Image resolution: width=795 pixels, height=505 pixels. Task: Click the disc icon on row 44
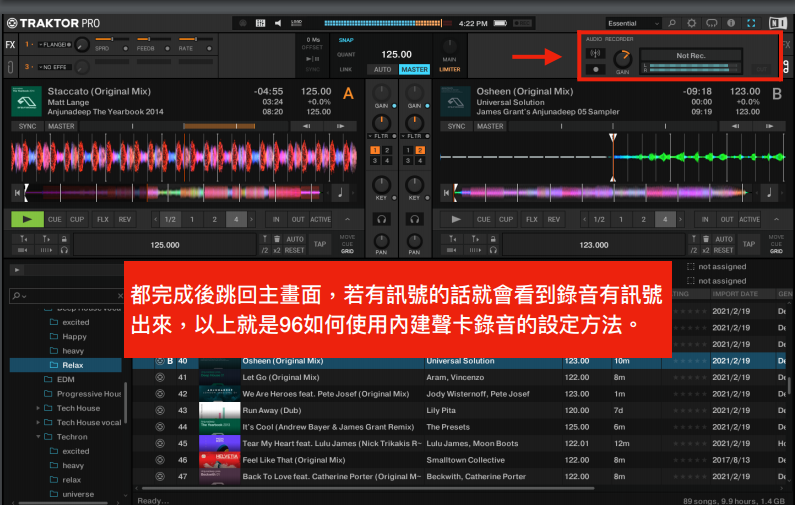click(x=160, y=427)
